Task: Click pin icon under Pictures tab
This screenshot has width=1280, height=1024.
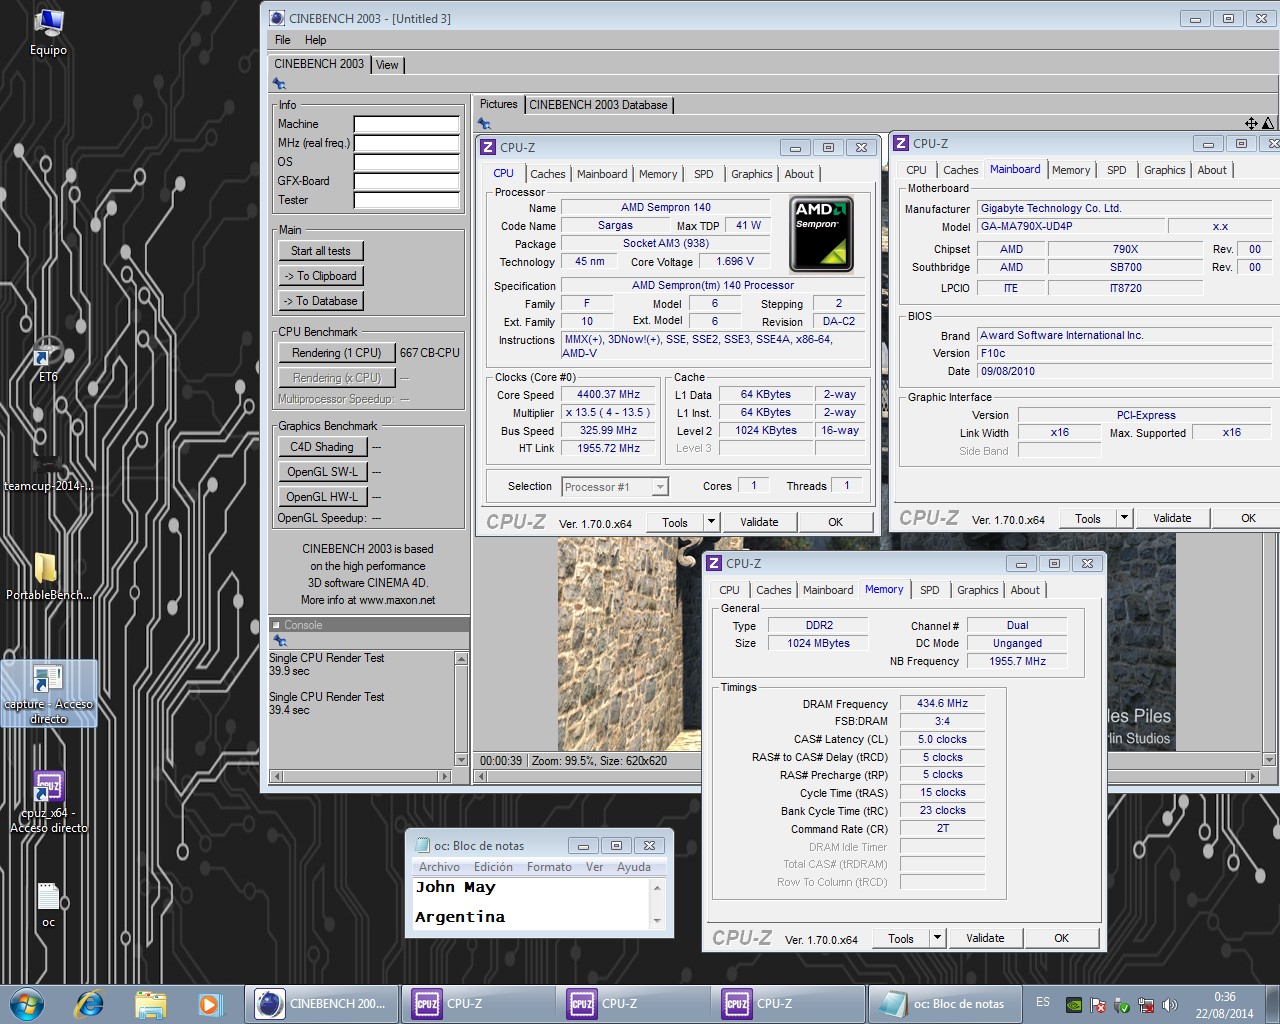Action: click(x=484, y=124)
